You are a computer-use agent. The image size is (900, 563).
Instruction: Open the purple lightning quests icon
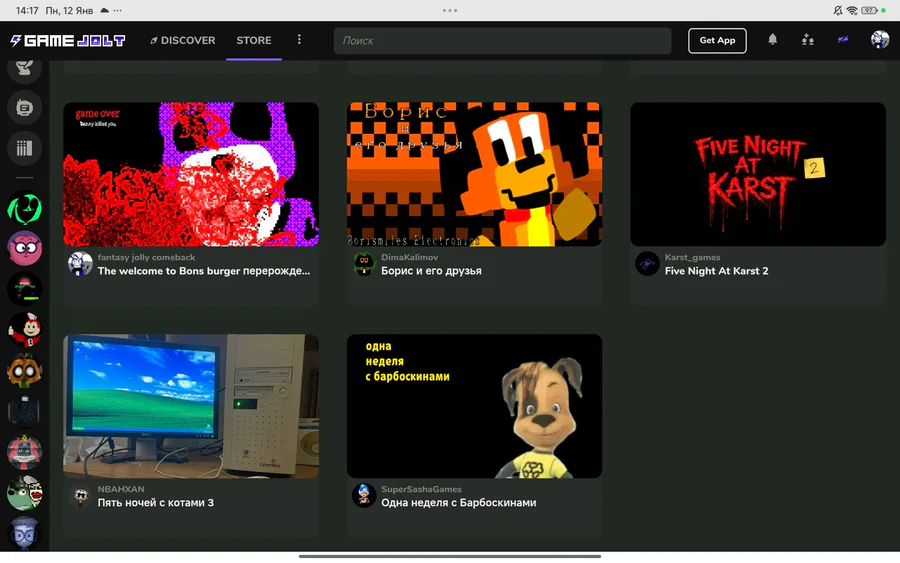click(843, 40)
